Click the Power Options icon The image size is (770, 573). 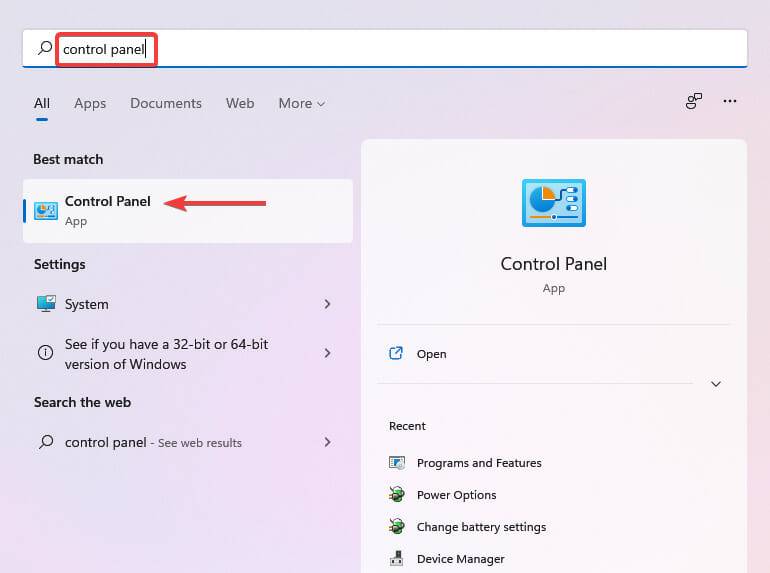pyautogui.click(x=397, y=494)
